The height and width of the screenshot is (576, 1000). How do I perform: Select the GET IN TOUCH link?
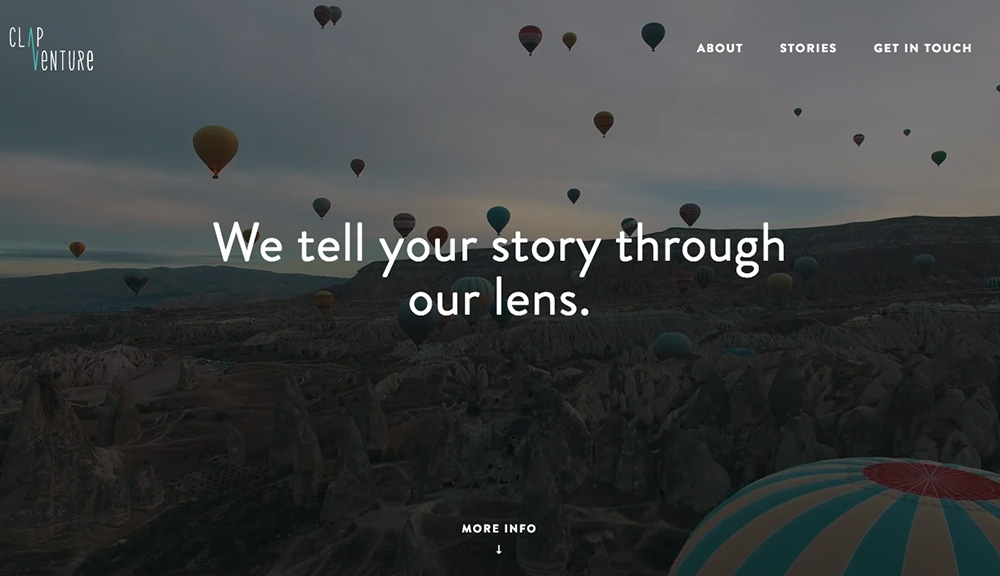[x=922, y=48]
